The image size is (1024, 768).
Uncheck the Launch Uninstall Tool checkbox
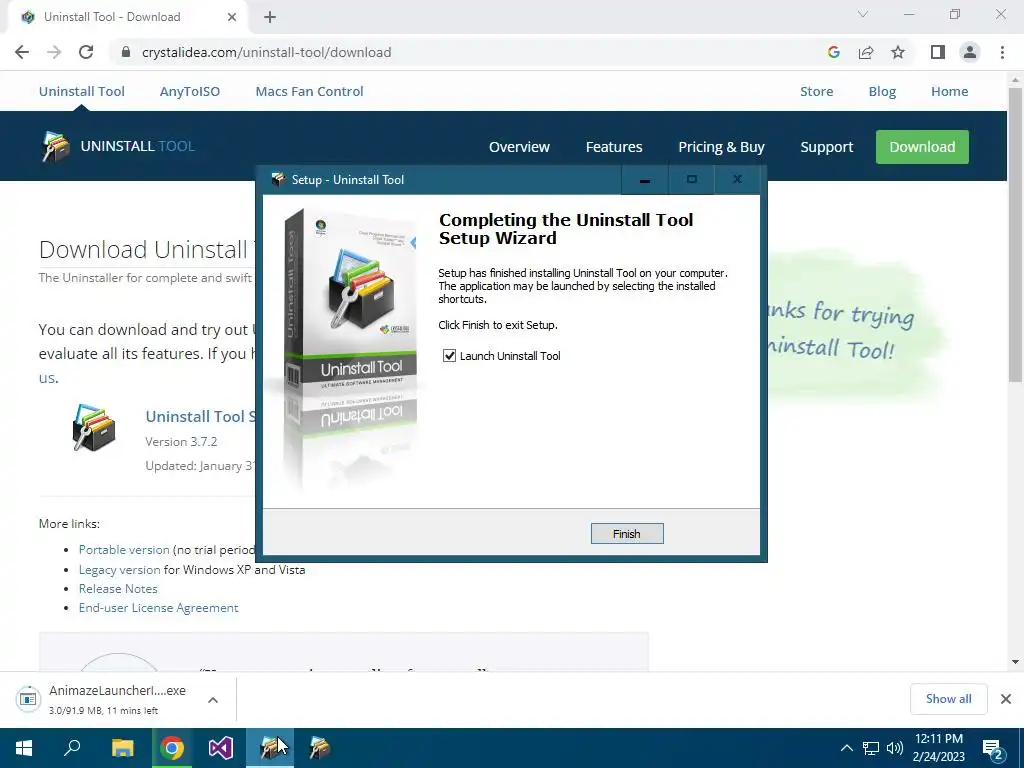coord(449,356)
